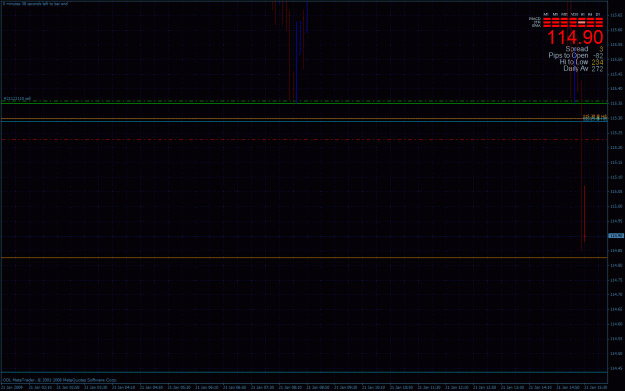Click the 21 Jan 14:50 time label

(568, 387)
